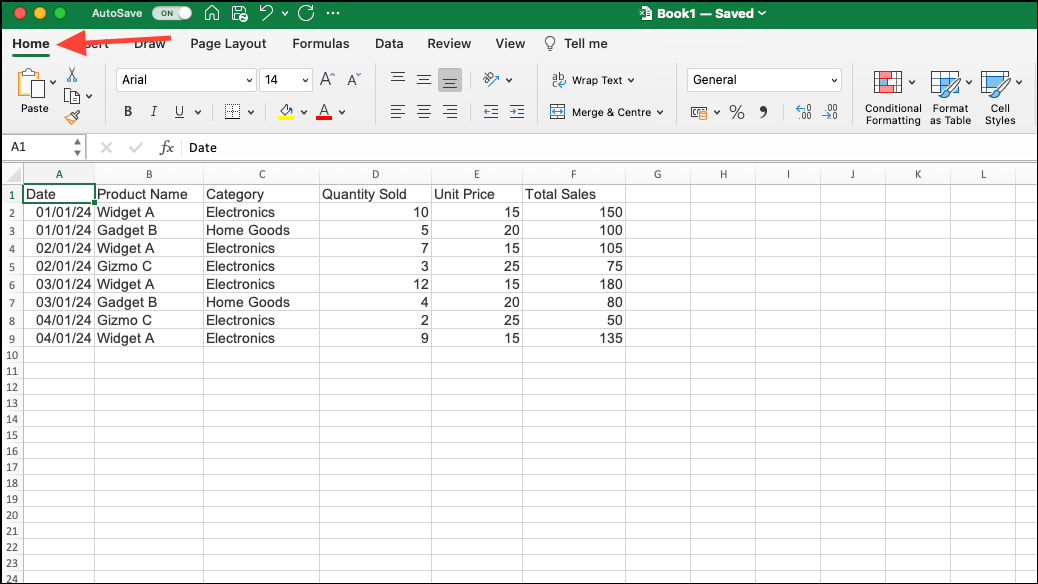The width and height of the screenshot is (1038, 584).
Task: Toggle bold formatting
Action: (x=128, y=113)
